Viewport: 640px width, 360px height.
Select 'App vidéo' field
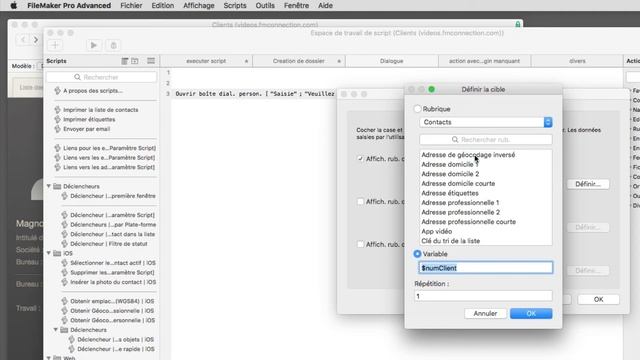(486, 231)
